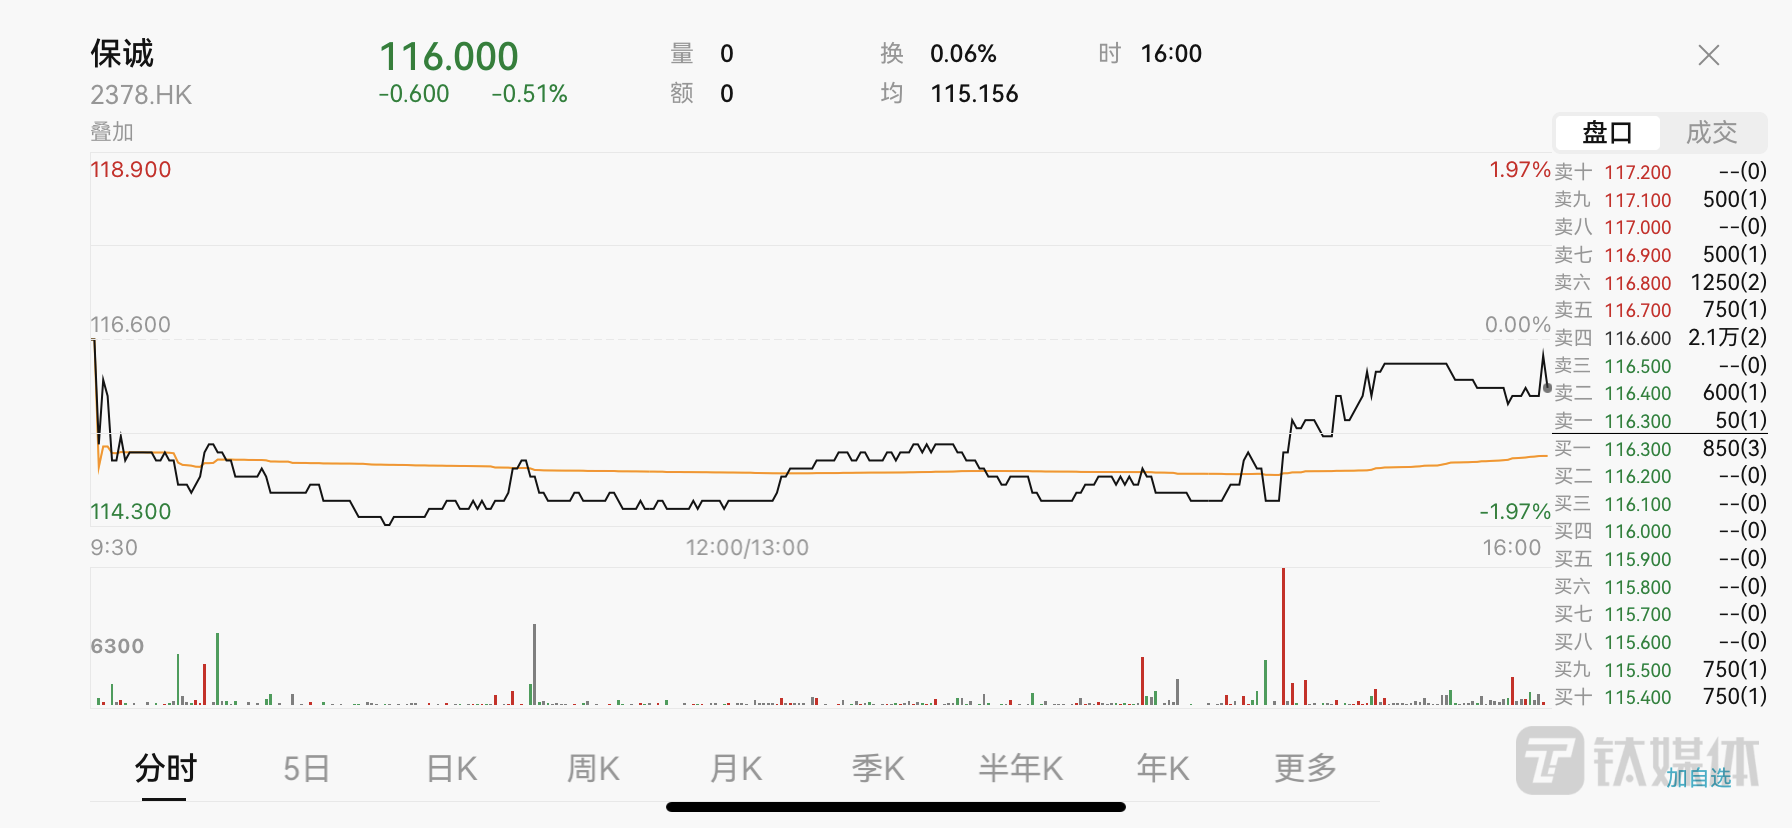Open the 5日 five-day chart
Viewport: 1792px width, 828px height.
coord(306,768)
